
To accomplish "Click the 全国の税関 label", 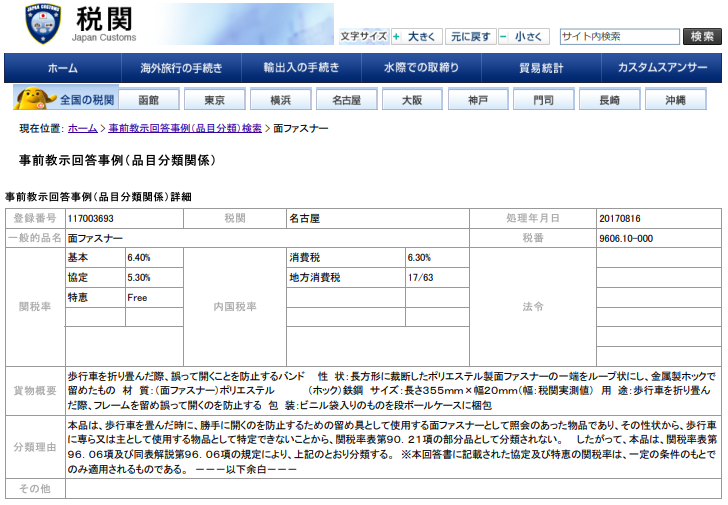I will point(87,100).
